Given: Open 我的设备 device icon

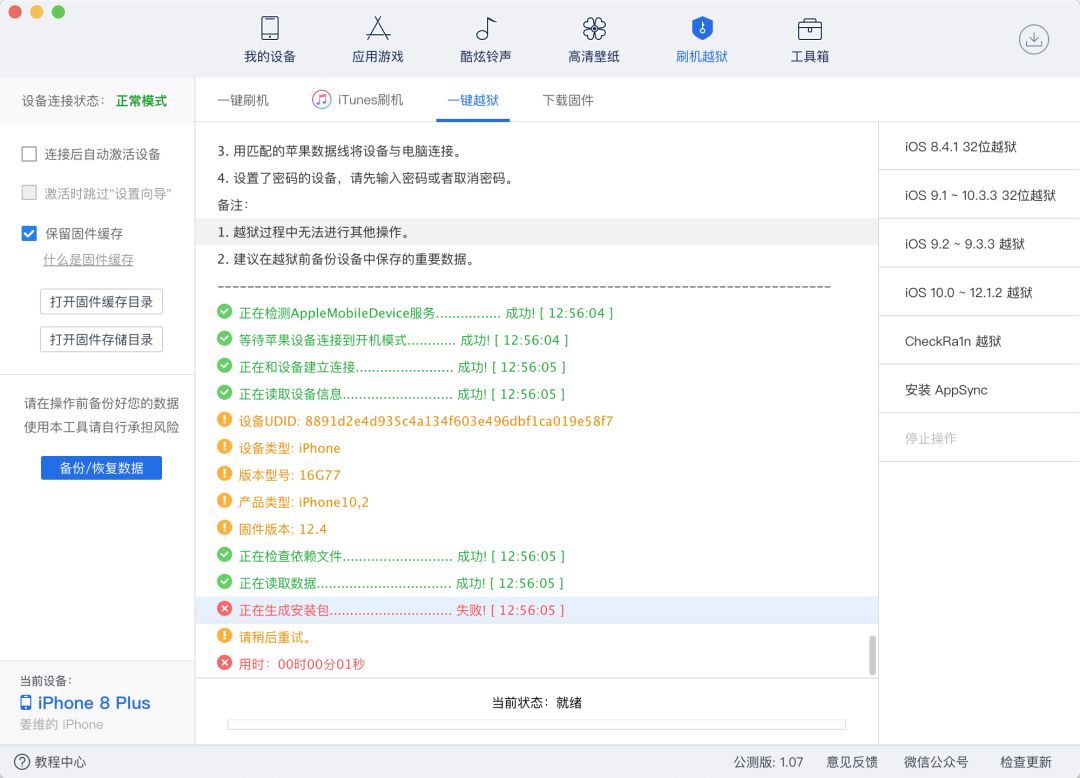Looking at the screenshot, I should (x=269, y=28).
